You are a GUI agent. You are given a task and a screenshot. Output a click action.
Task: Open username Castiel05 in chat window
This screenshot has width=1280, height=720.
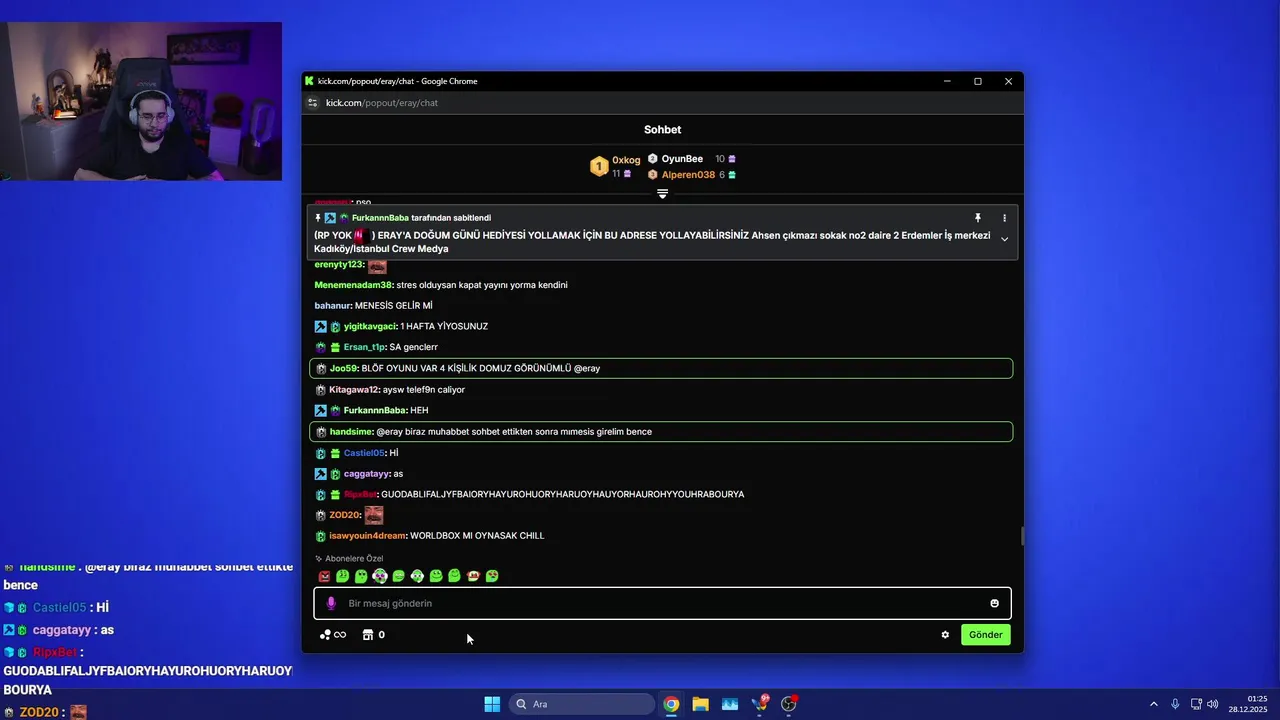pyautogui.click(x=365, y=453)
